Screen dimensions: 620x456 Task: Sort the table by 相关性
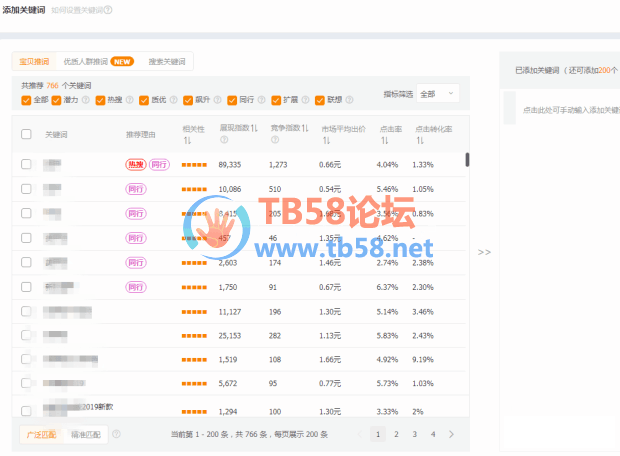(x=187, y=140)
